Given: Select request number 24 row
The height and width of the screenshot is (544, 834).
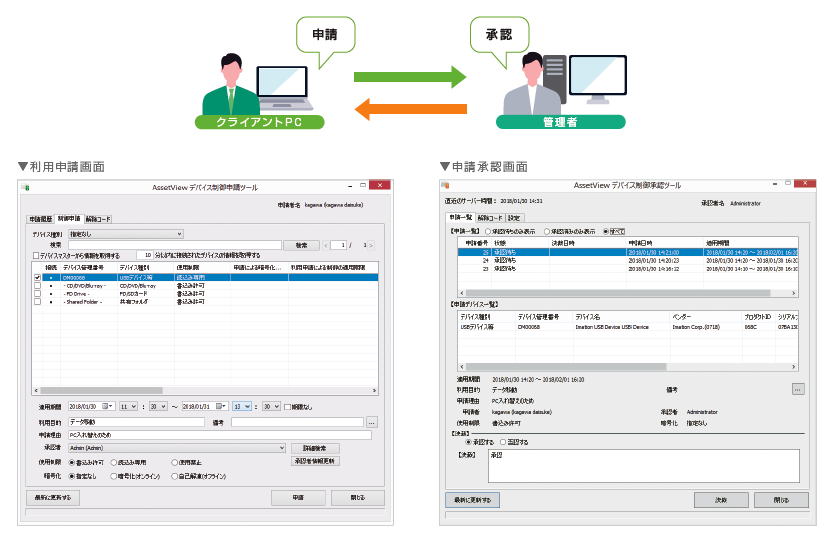Looking at the screenshot, I should coord(628,261).
